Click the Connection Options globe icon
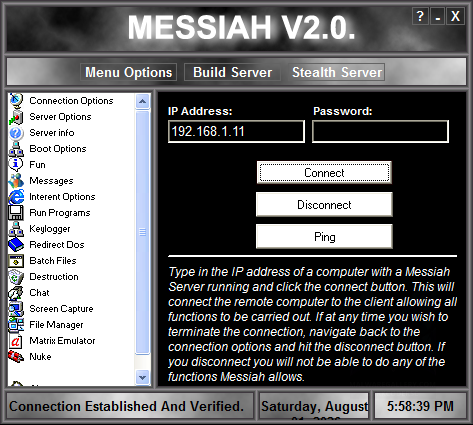 coord(16,101)
